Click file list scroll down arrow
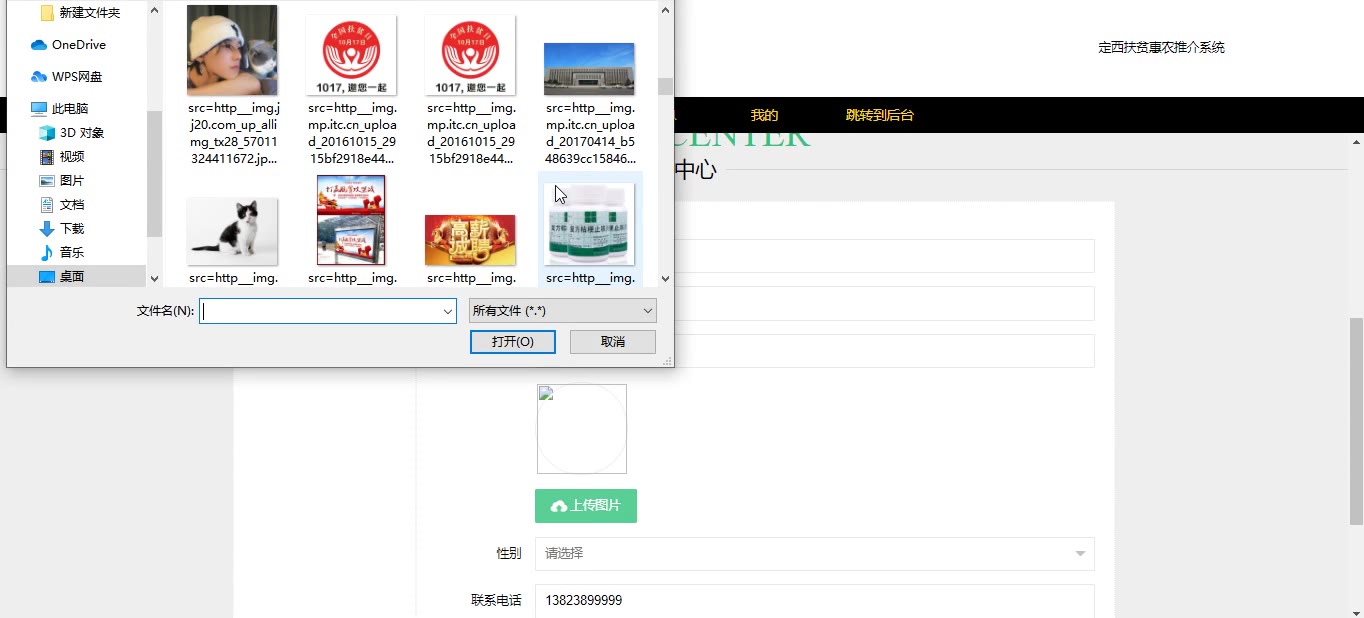 pos(665,279)
